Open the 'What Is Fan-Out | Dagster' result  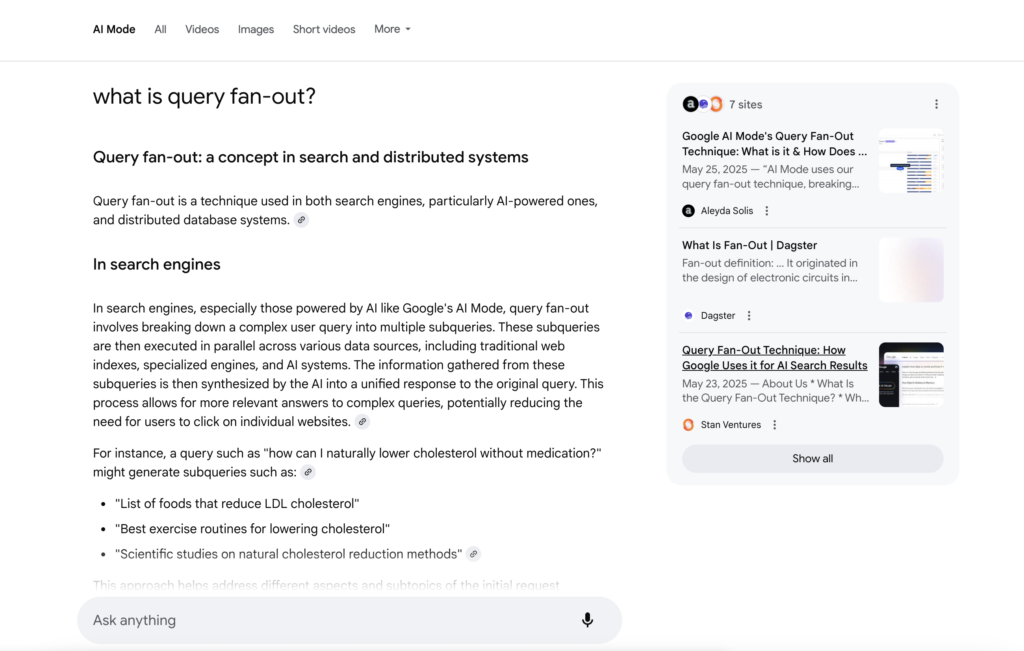click(749, 246)
